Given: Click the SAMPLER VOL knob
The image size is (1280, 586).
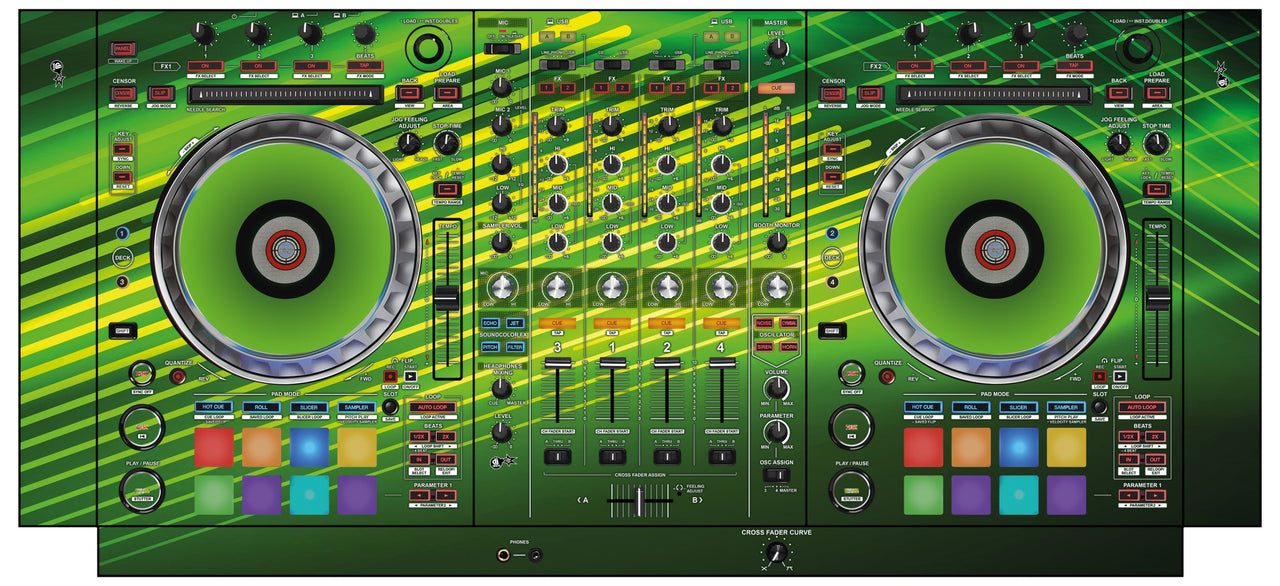Looking at the screenshot, I should pos(500,243).
